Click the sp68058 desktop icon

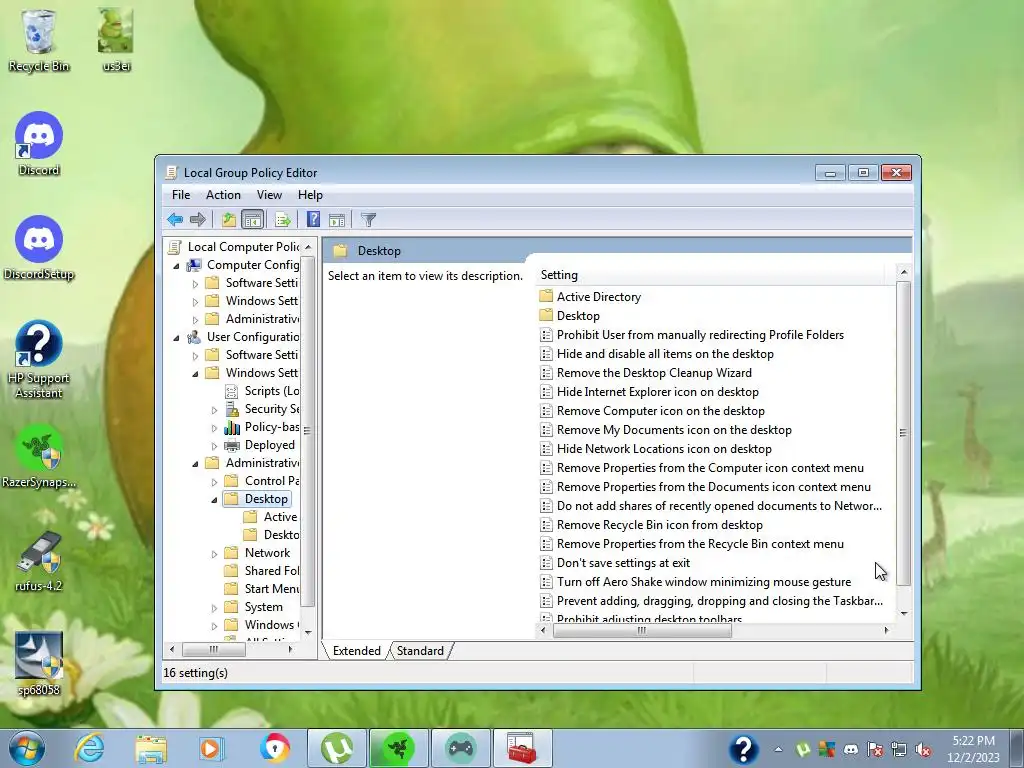pos(39,664)
